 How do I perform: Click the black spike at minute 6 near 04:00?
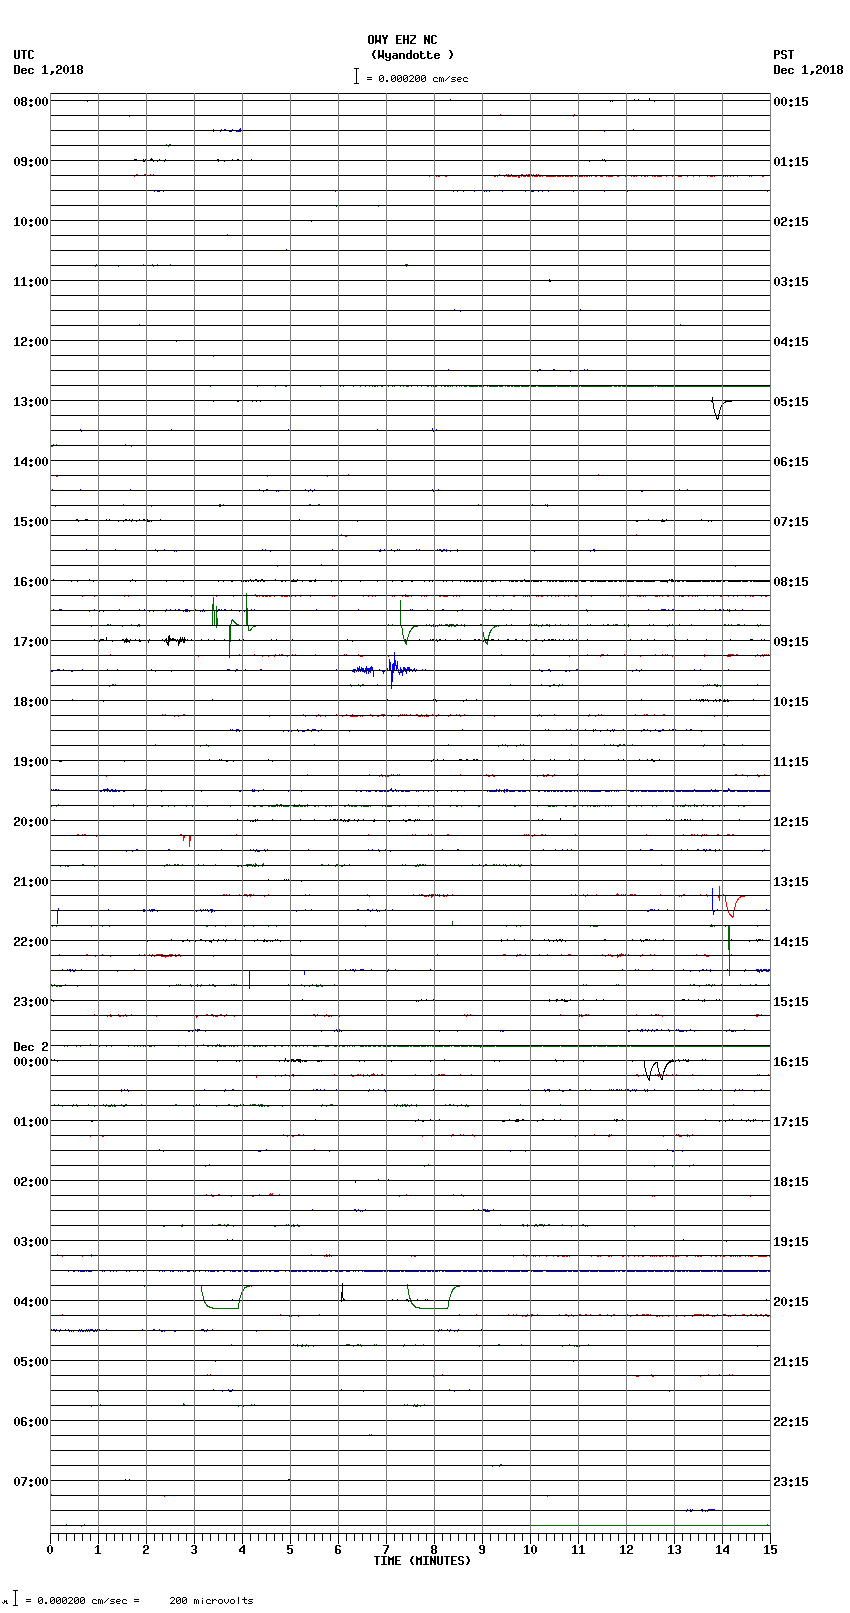(x=342, y=1292)
